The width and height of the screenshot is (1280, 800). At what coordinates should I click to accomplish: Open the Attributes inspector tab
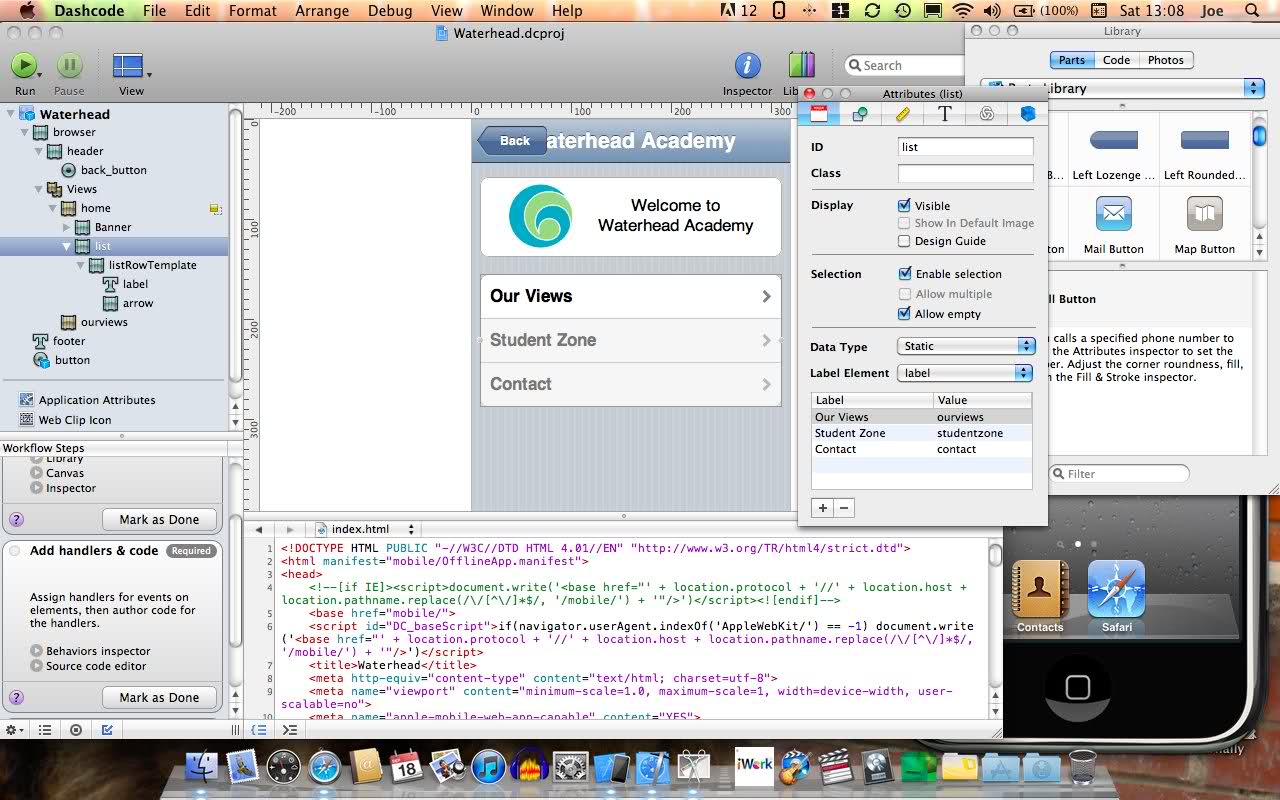tap(818, 114)
